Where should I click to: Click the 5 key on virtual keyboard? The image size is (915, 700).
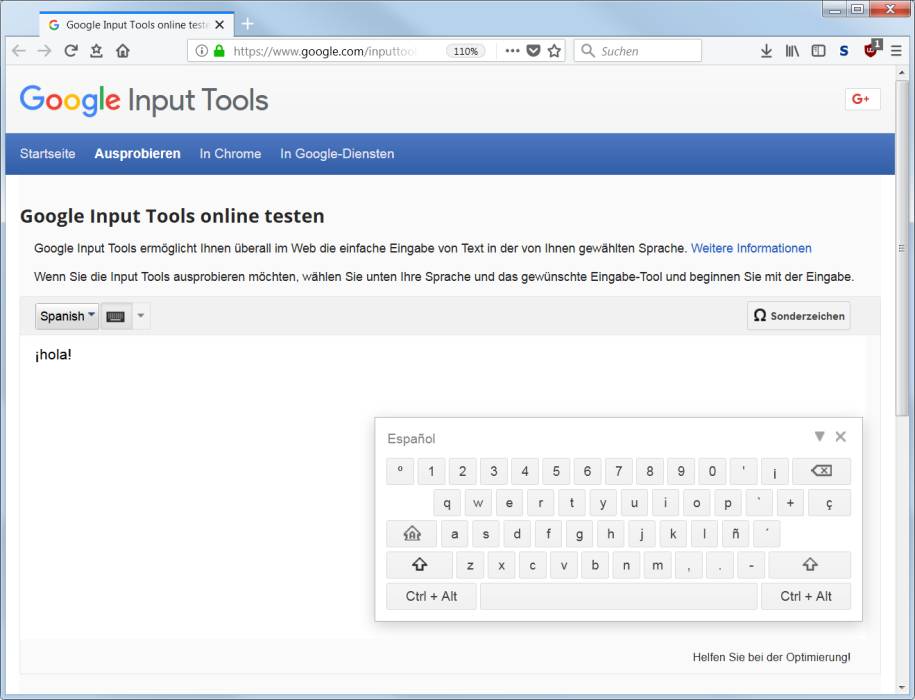556,471
